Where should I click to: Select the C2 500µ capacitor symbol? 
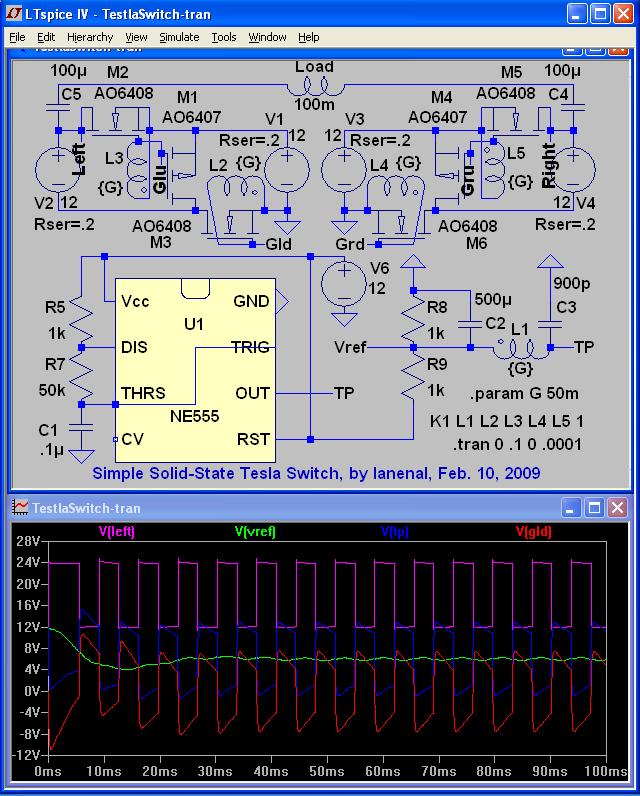point(470,324)
